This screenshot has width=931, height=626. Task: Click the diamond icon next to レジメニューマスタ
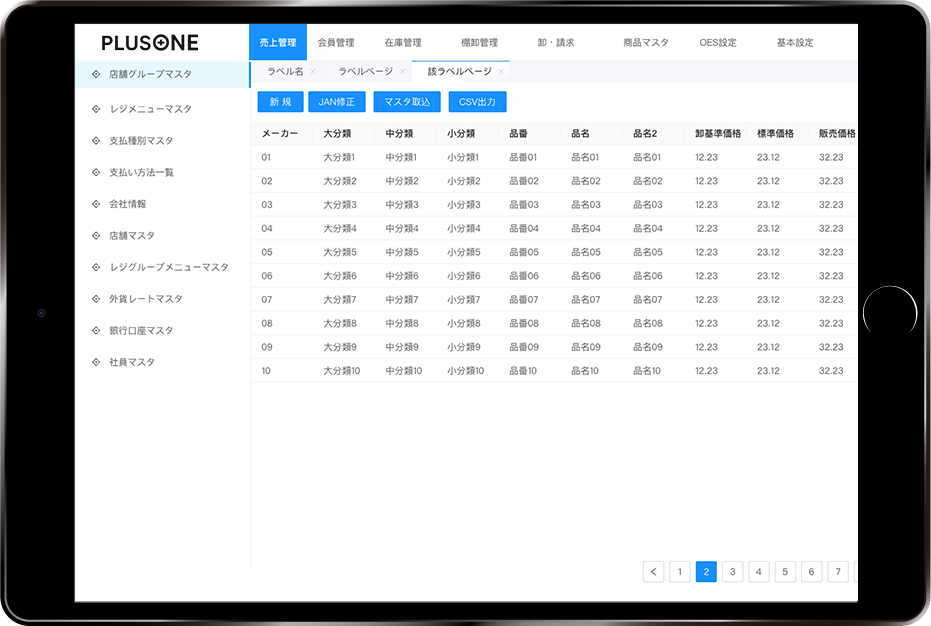pyautogui.click(x=95, y=109)
